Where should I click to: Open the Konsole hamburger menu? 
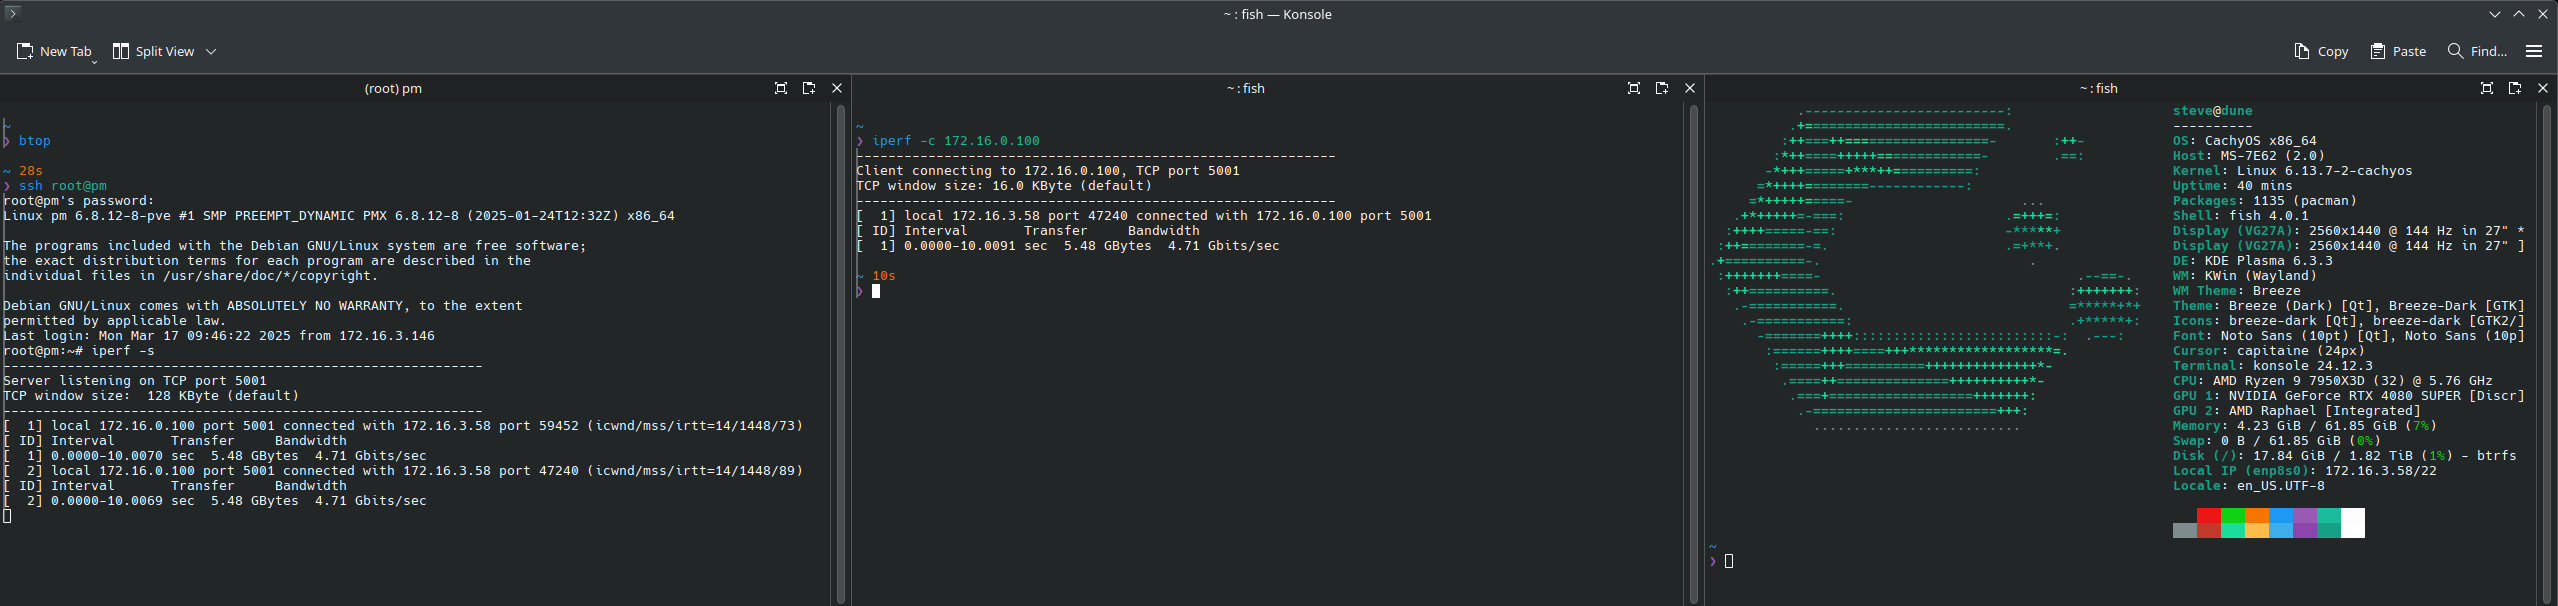2534,51
